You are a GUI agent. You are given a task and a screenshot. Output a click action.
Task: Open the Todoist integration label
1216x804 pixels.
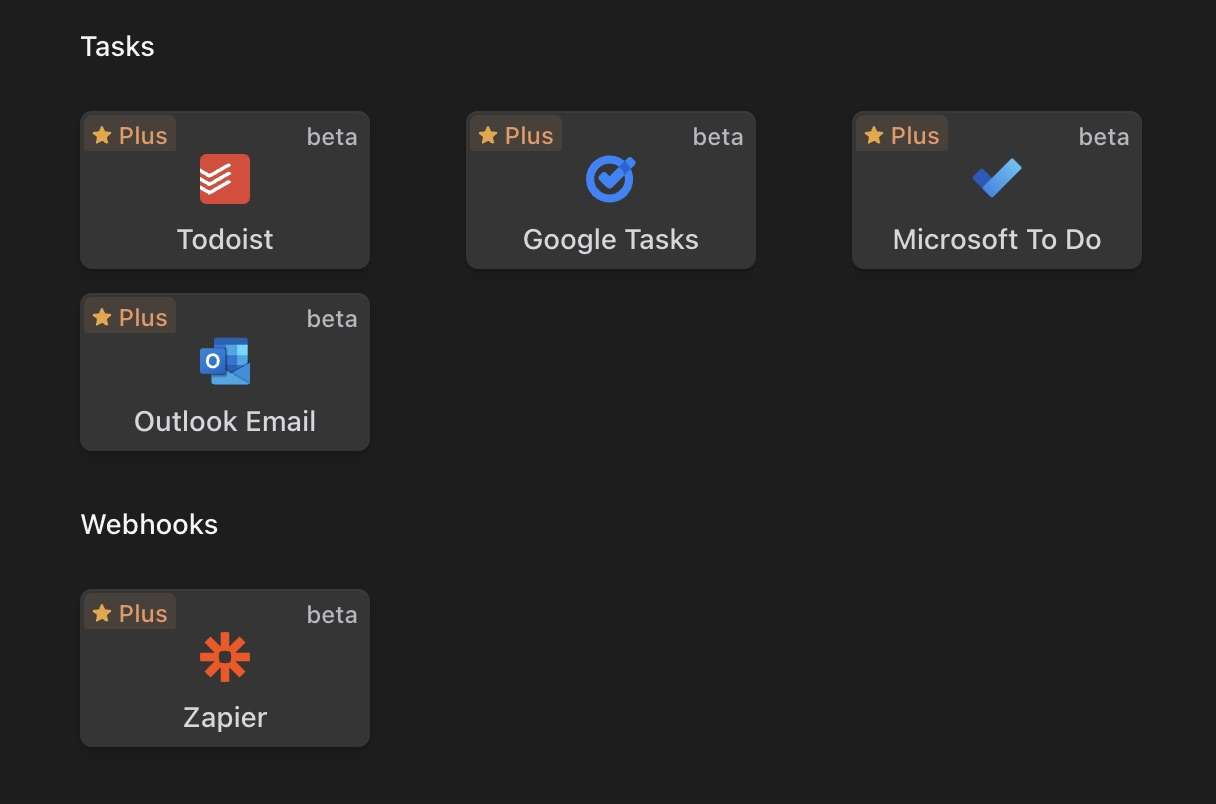tap(225, 240)
